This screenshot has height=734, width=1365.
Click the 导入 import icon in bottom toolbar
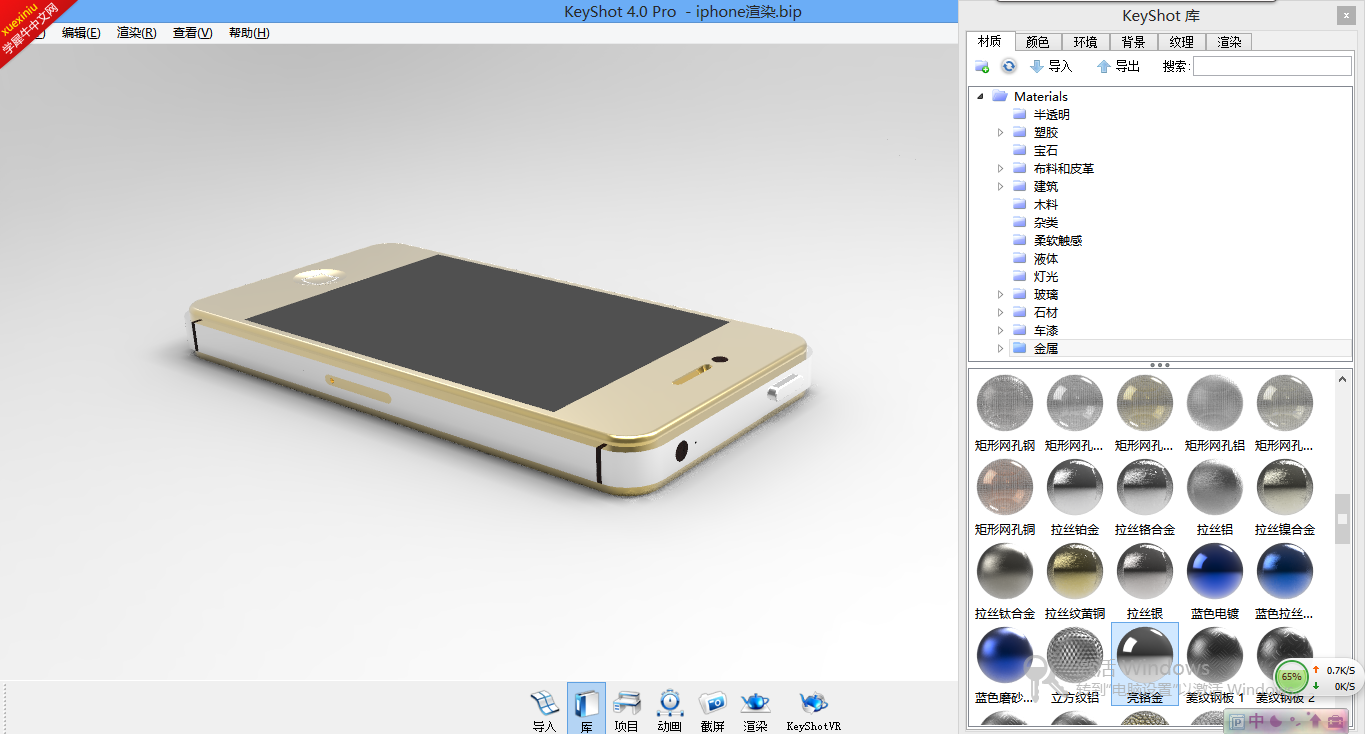544,709
